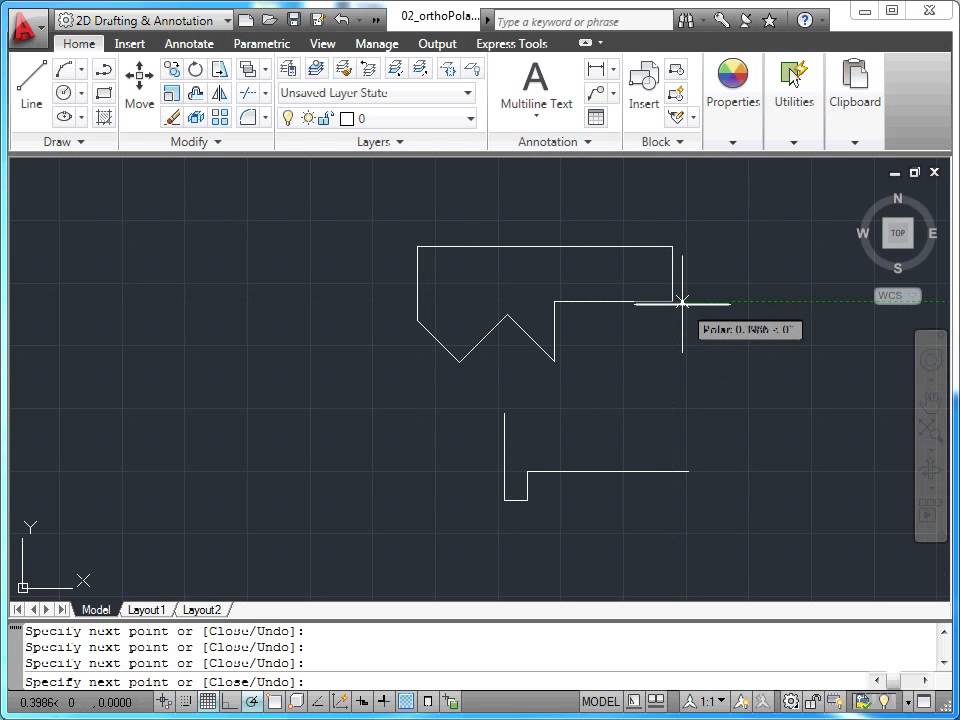The height and width of the screenshot is (720, 960).
Task: Open the Express Tools tab
Action: [511, 43]
